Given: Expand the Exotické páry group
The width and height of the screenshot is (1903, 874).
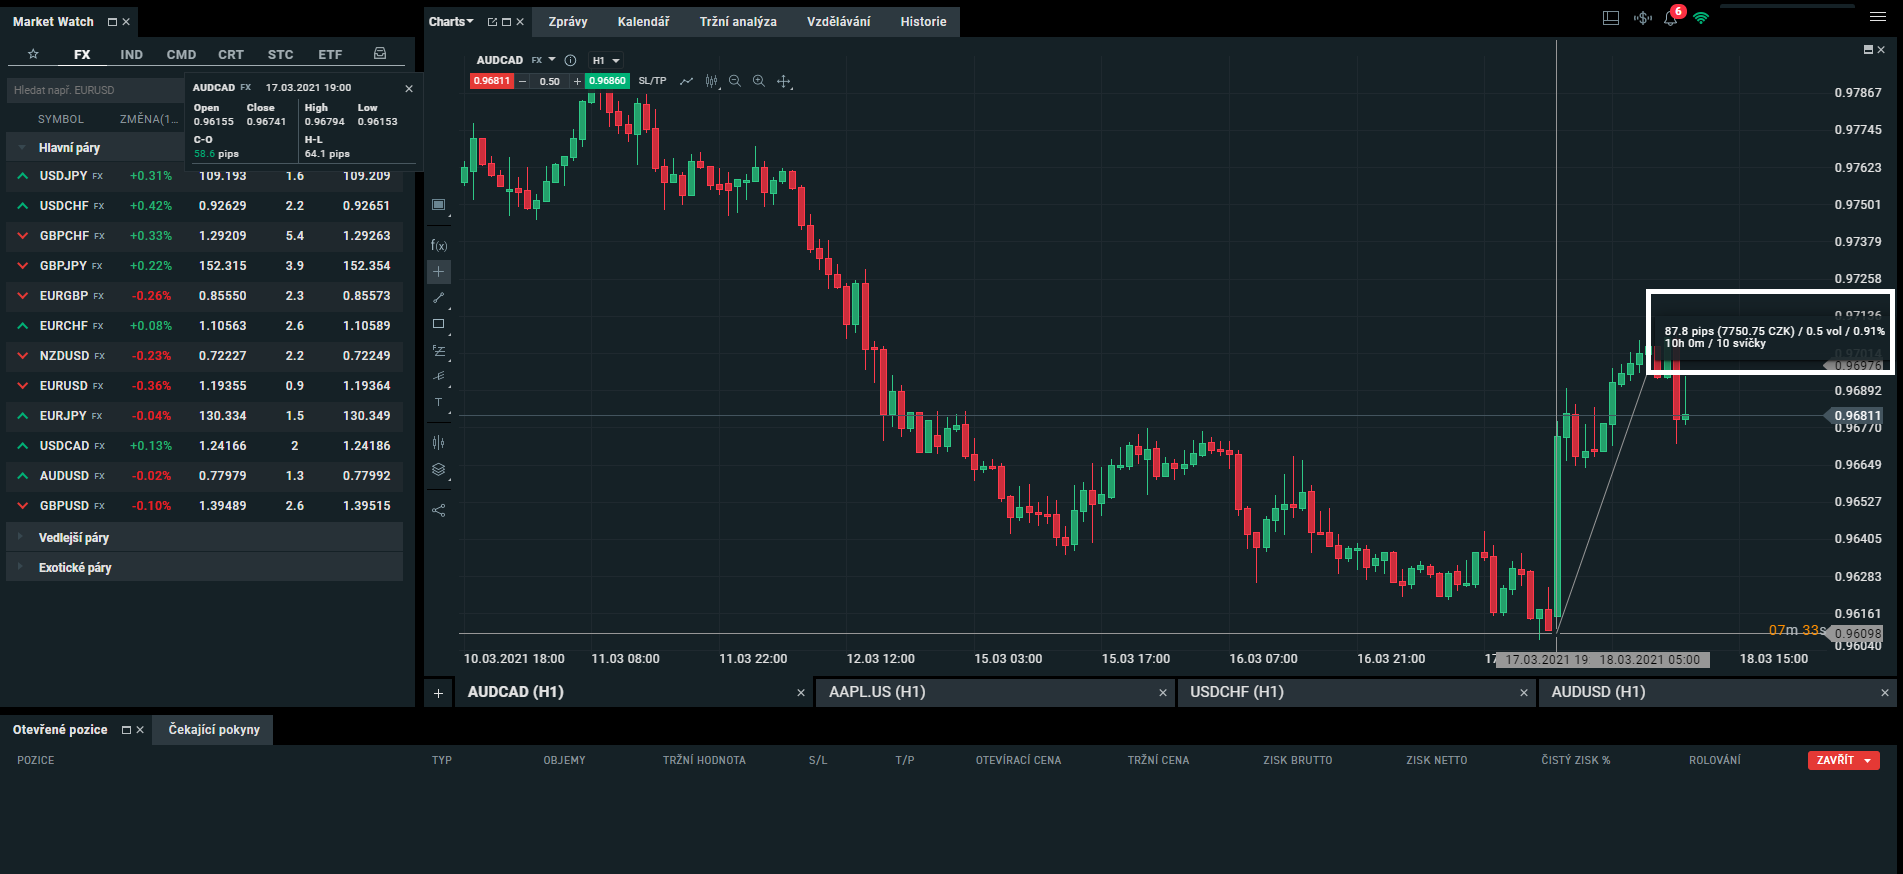Looking at the screenshot, I should (x=75, y=567).
